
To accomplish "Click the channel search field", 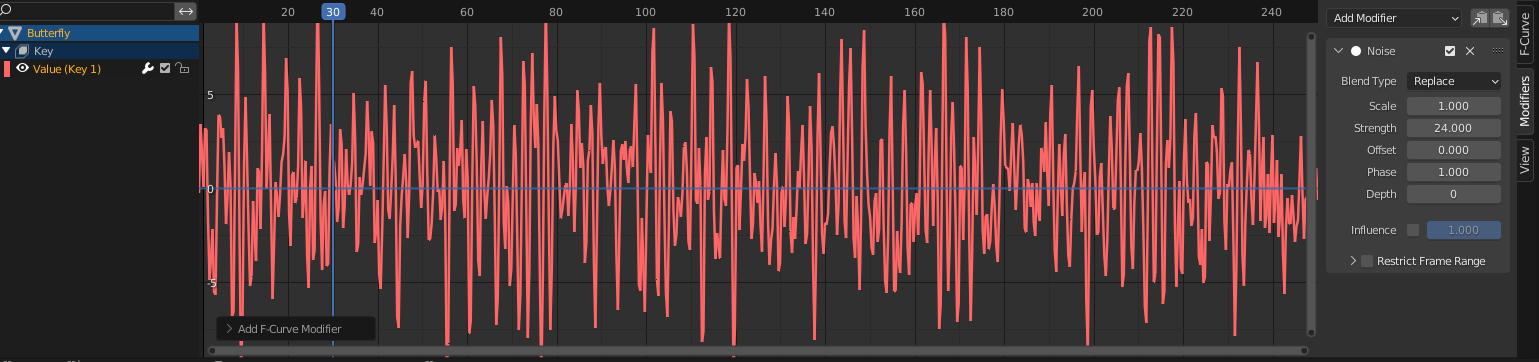I will (x=86, y=11).
